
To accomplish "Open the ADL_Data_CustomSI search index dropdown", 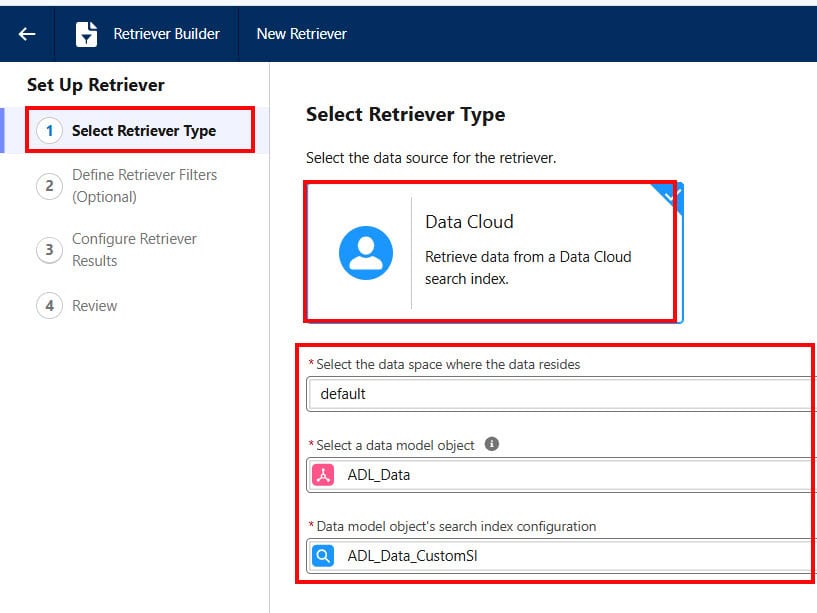I will pyautogui.click(x=561, y=556).
